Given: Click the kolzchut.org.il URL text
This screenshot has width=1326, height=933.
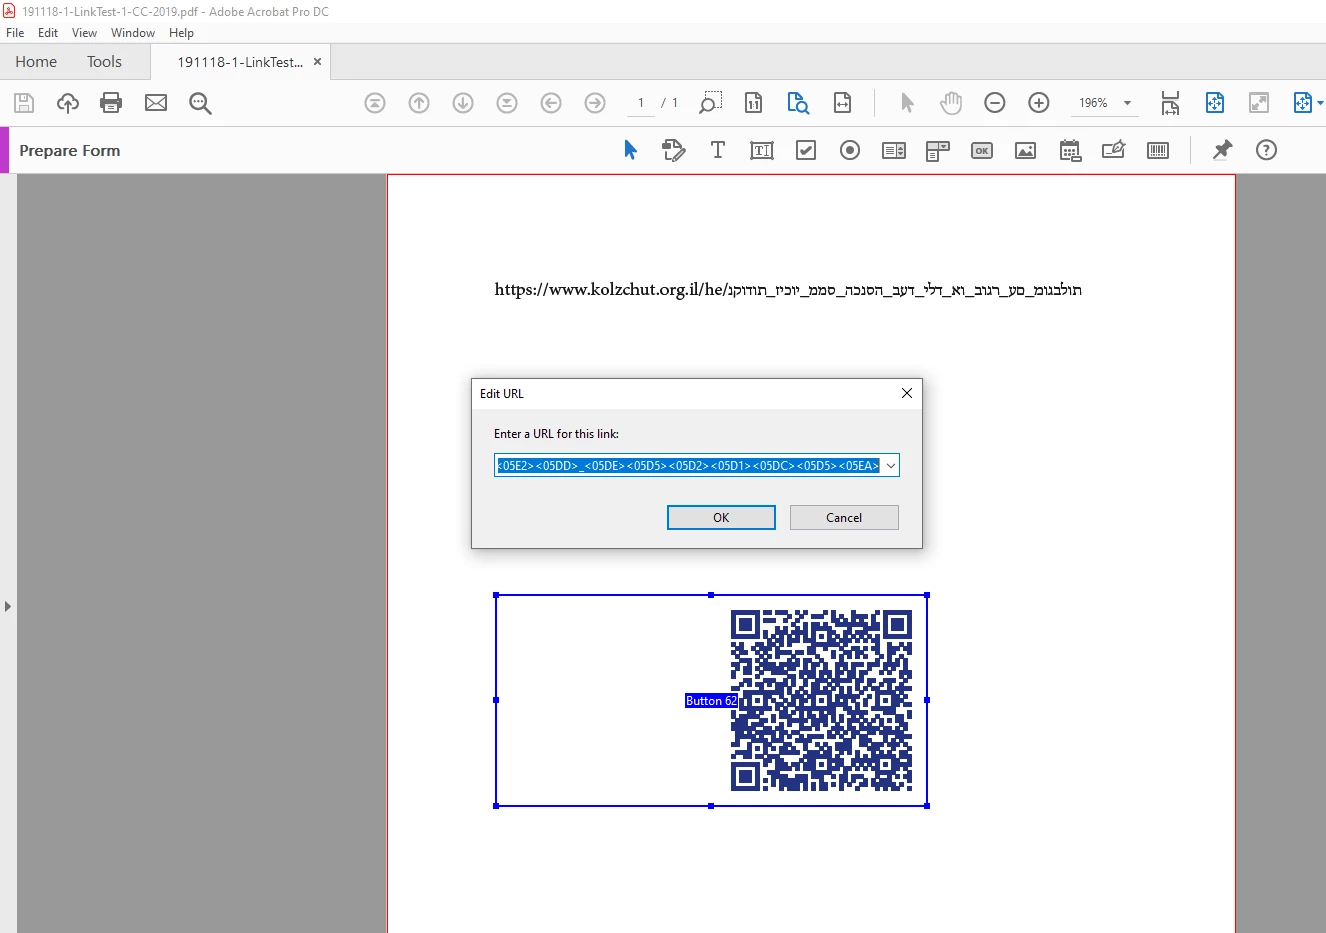Looking at the screenshot, I should pos(788,290).
